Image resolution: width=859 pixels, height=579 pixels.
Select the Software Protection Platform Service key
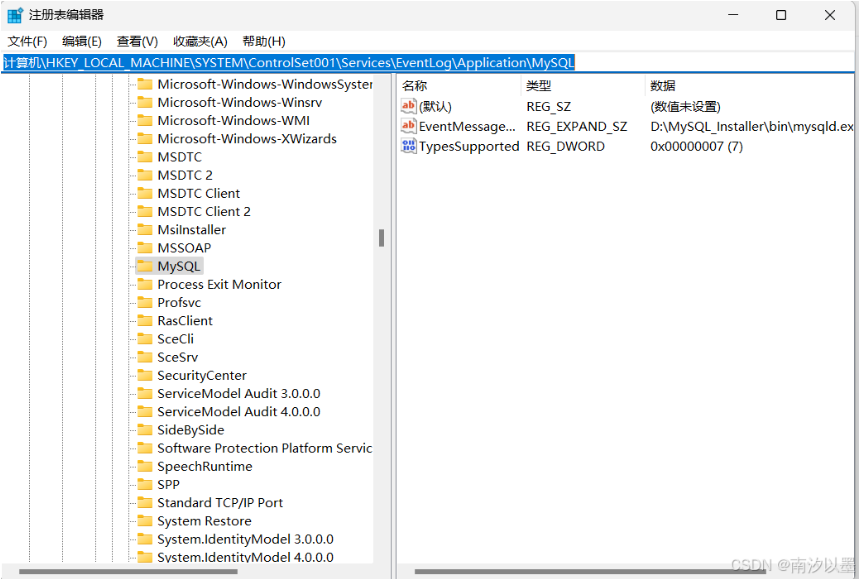[264, 449]
